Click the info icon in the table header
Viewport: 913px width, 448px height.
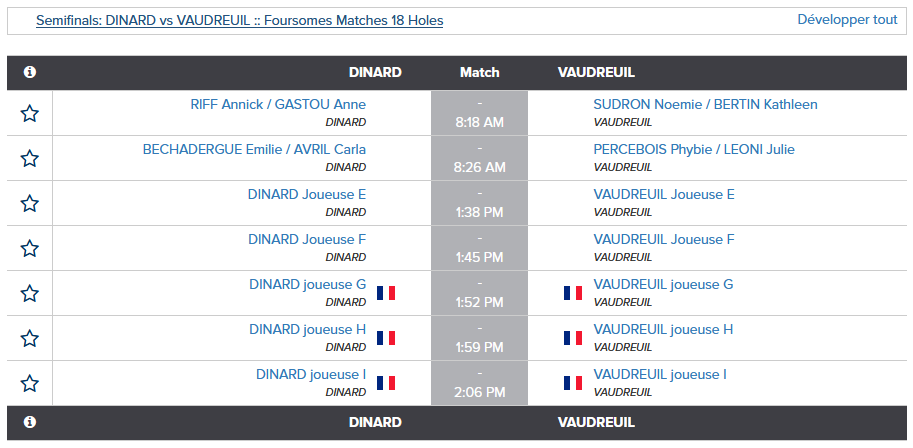(30, 72)
